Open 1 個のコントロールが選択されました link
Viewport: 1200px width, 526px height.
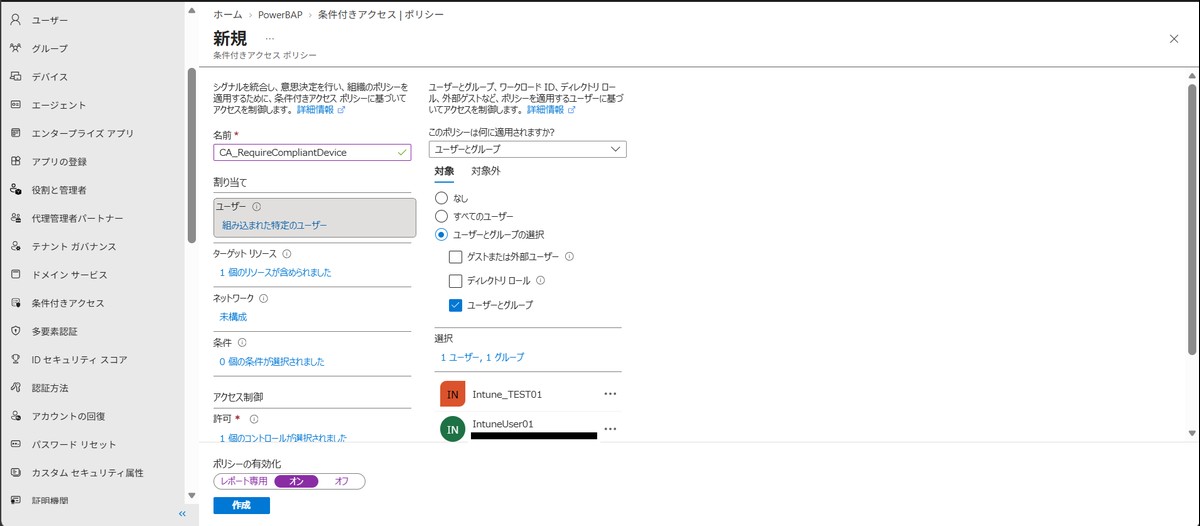[x=283, y=438]
